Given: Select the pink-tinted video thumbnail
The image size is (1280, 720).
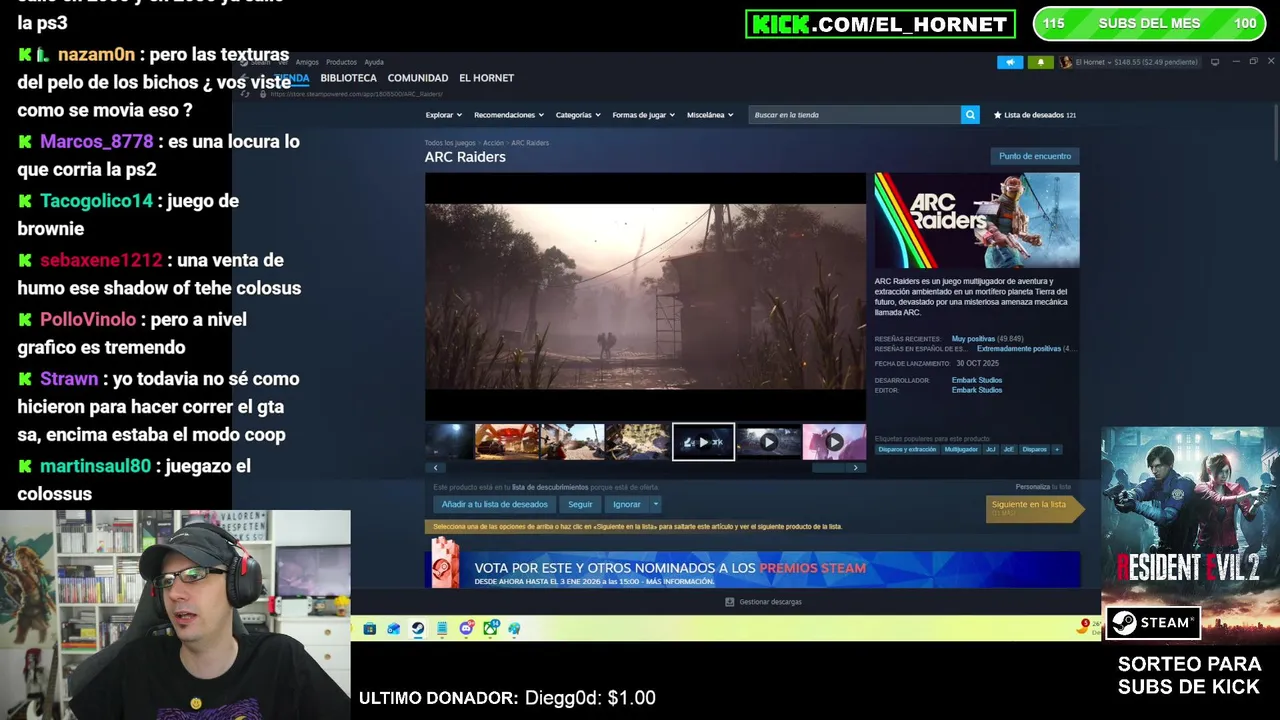Looking at the screenshot, I should (834, 442).
